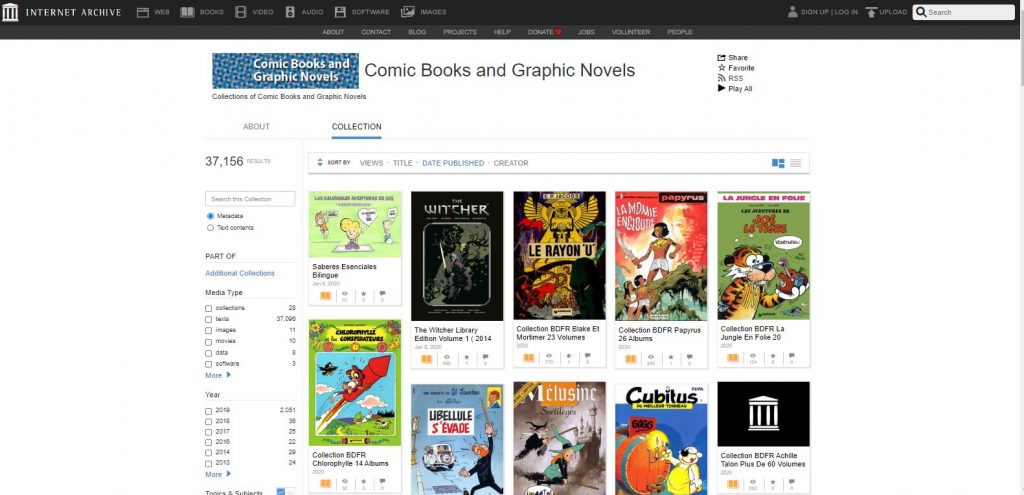1024x495 pixels.
Task: Open the PROJECTS menu link
Action: (460, 32)
